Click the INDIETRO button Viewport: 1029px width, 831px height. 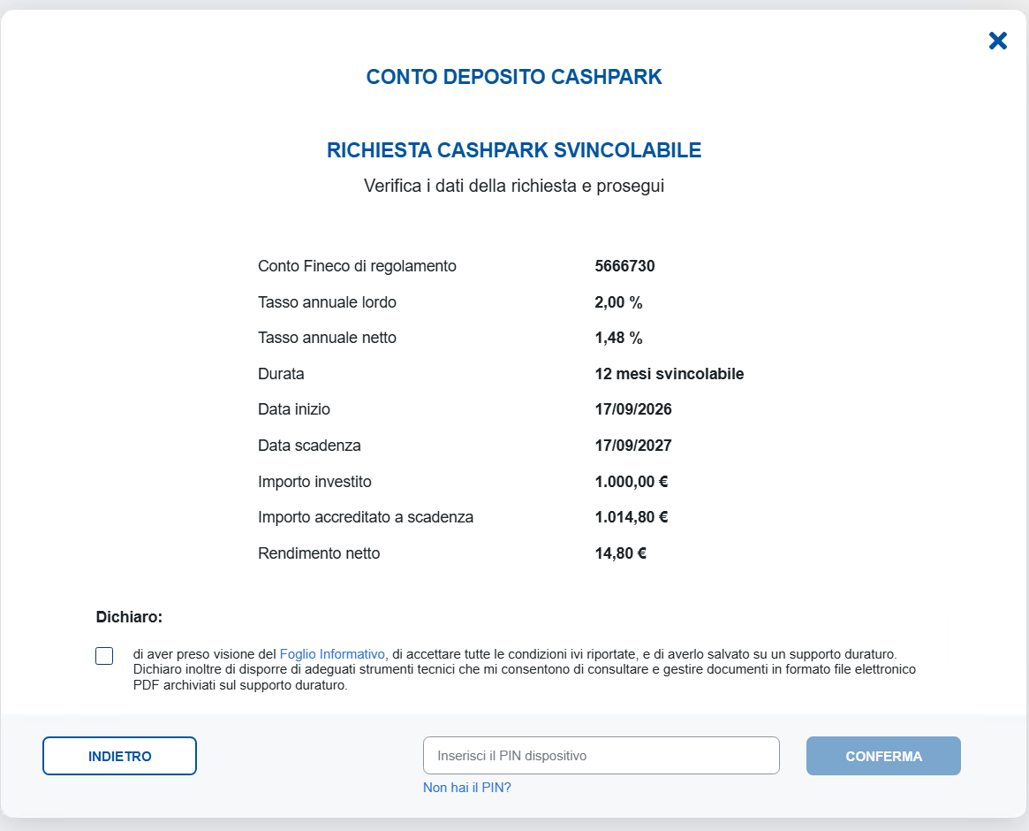(x=119, y=756)
